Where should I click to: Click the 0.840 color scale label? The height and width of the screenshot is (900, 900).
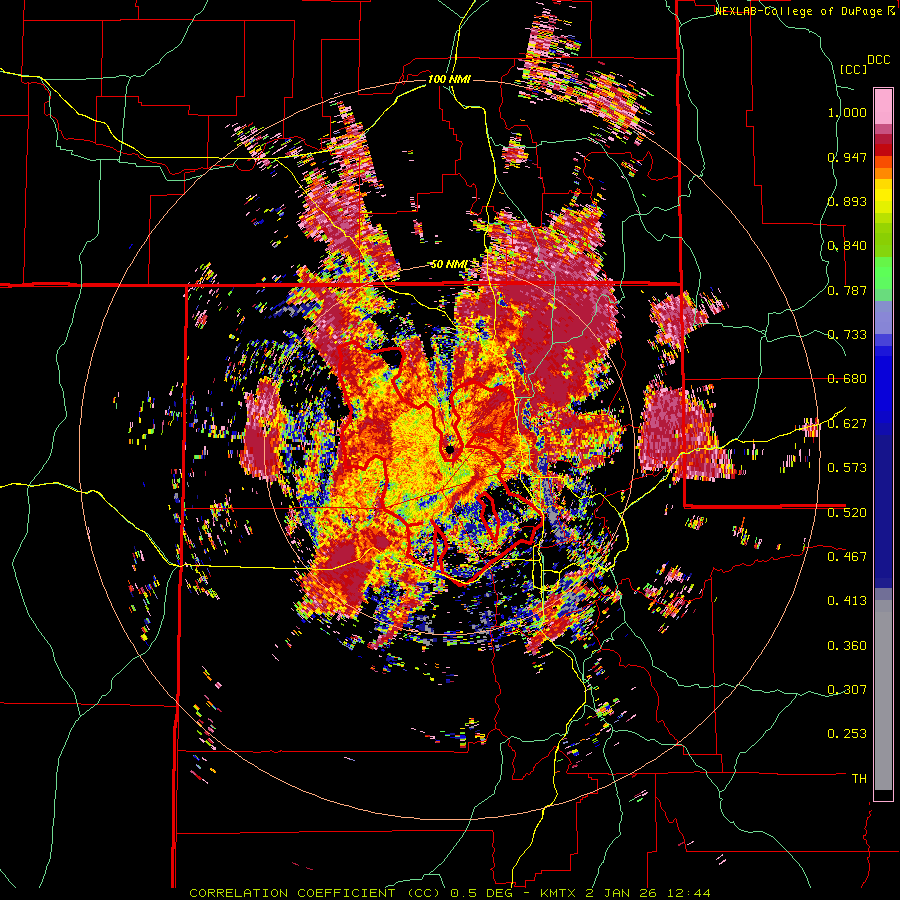click(x=847, y=246)
